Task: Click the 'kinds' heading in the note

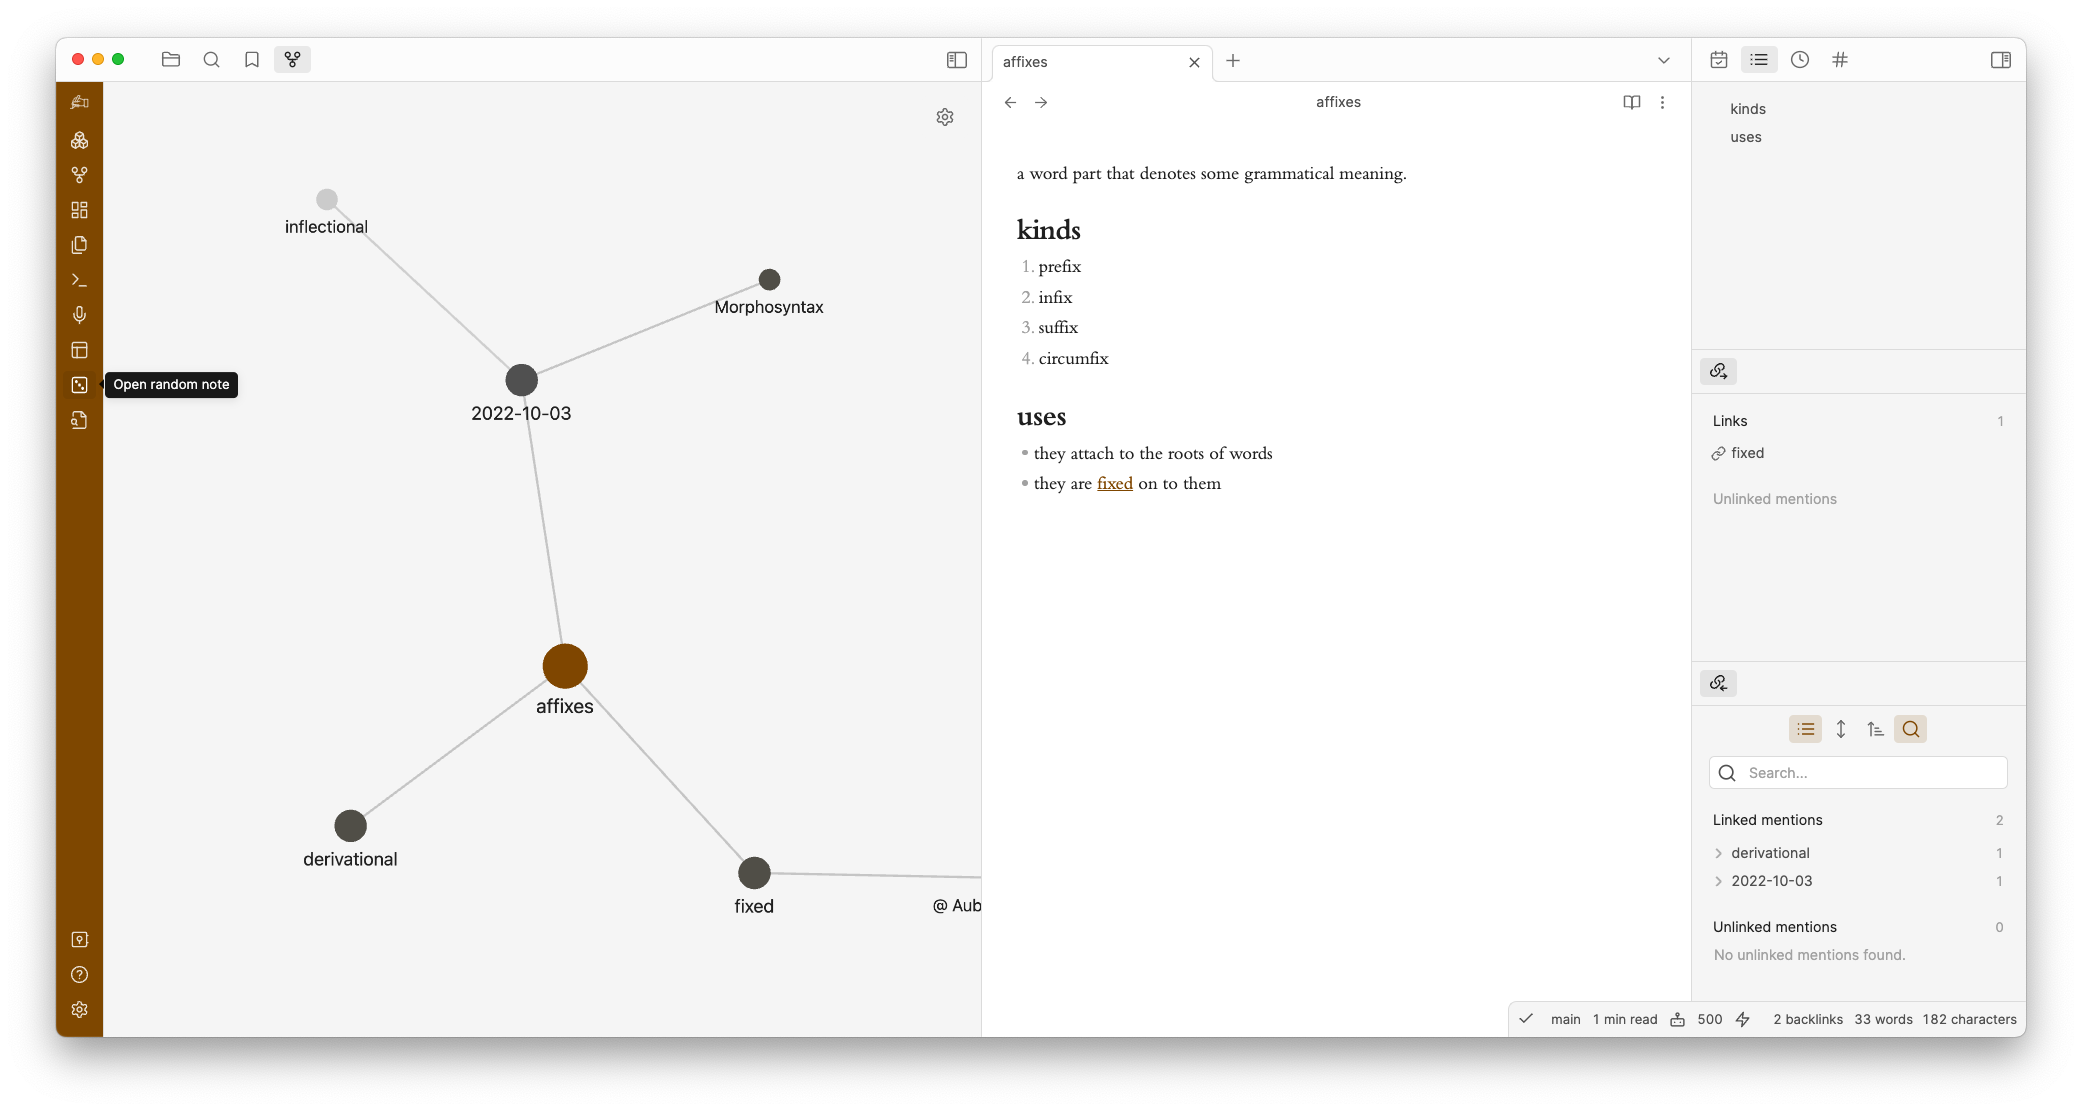Action: click(x=1048, y=230)
